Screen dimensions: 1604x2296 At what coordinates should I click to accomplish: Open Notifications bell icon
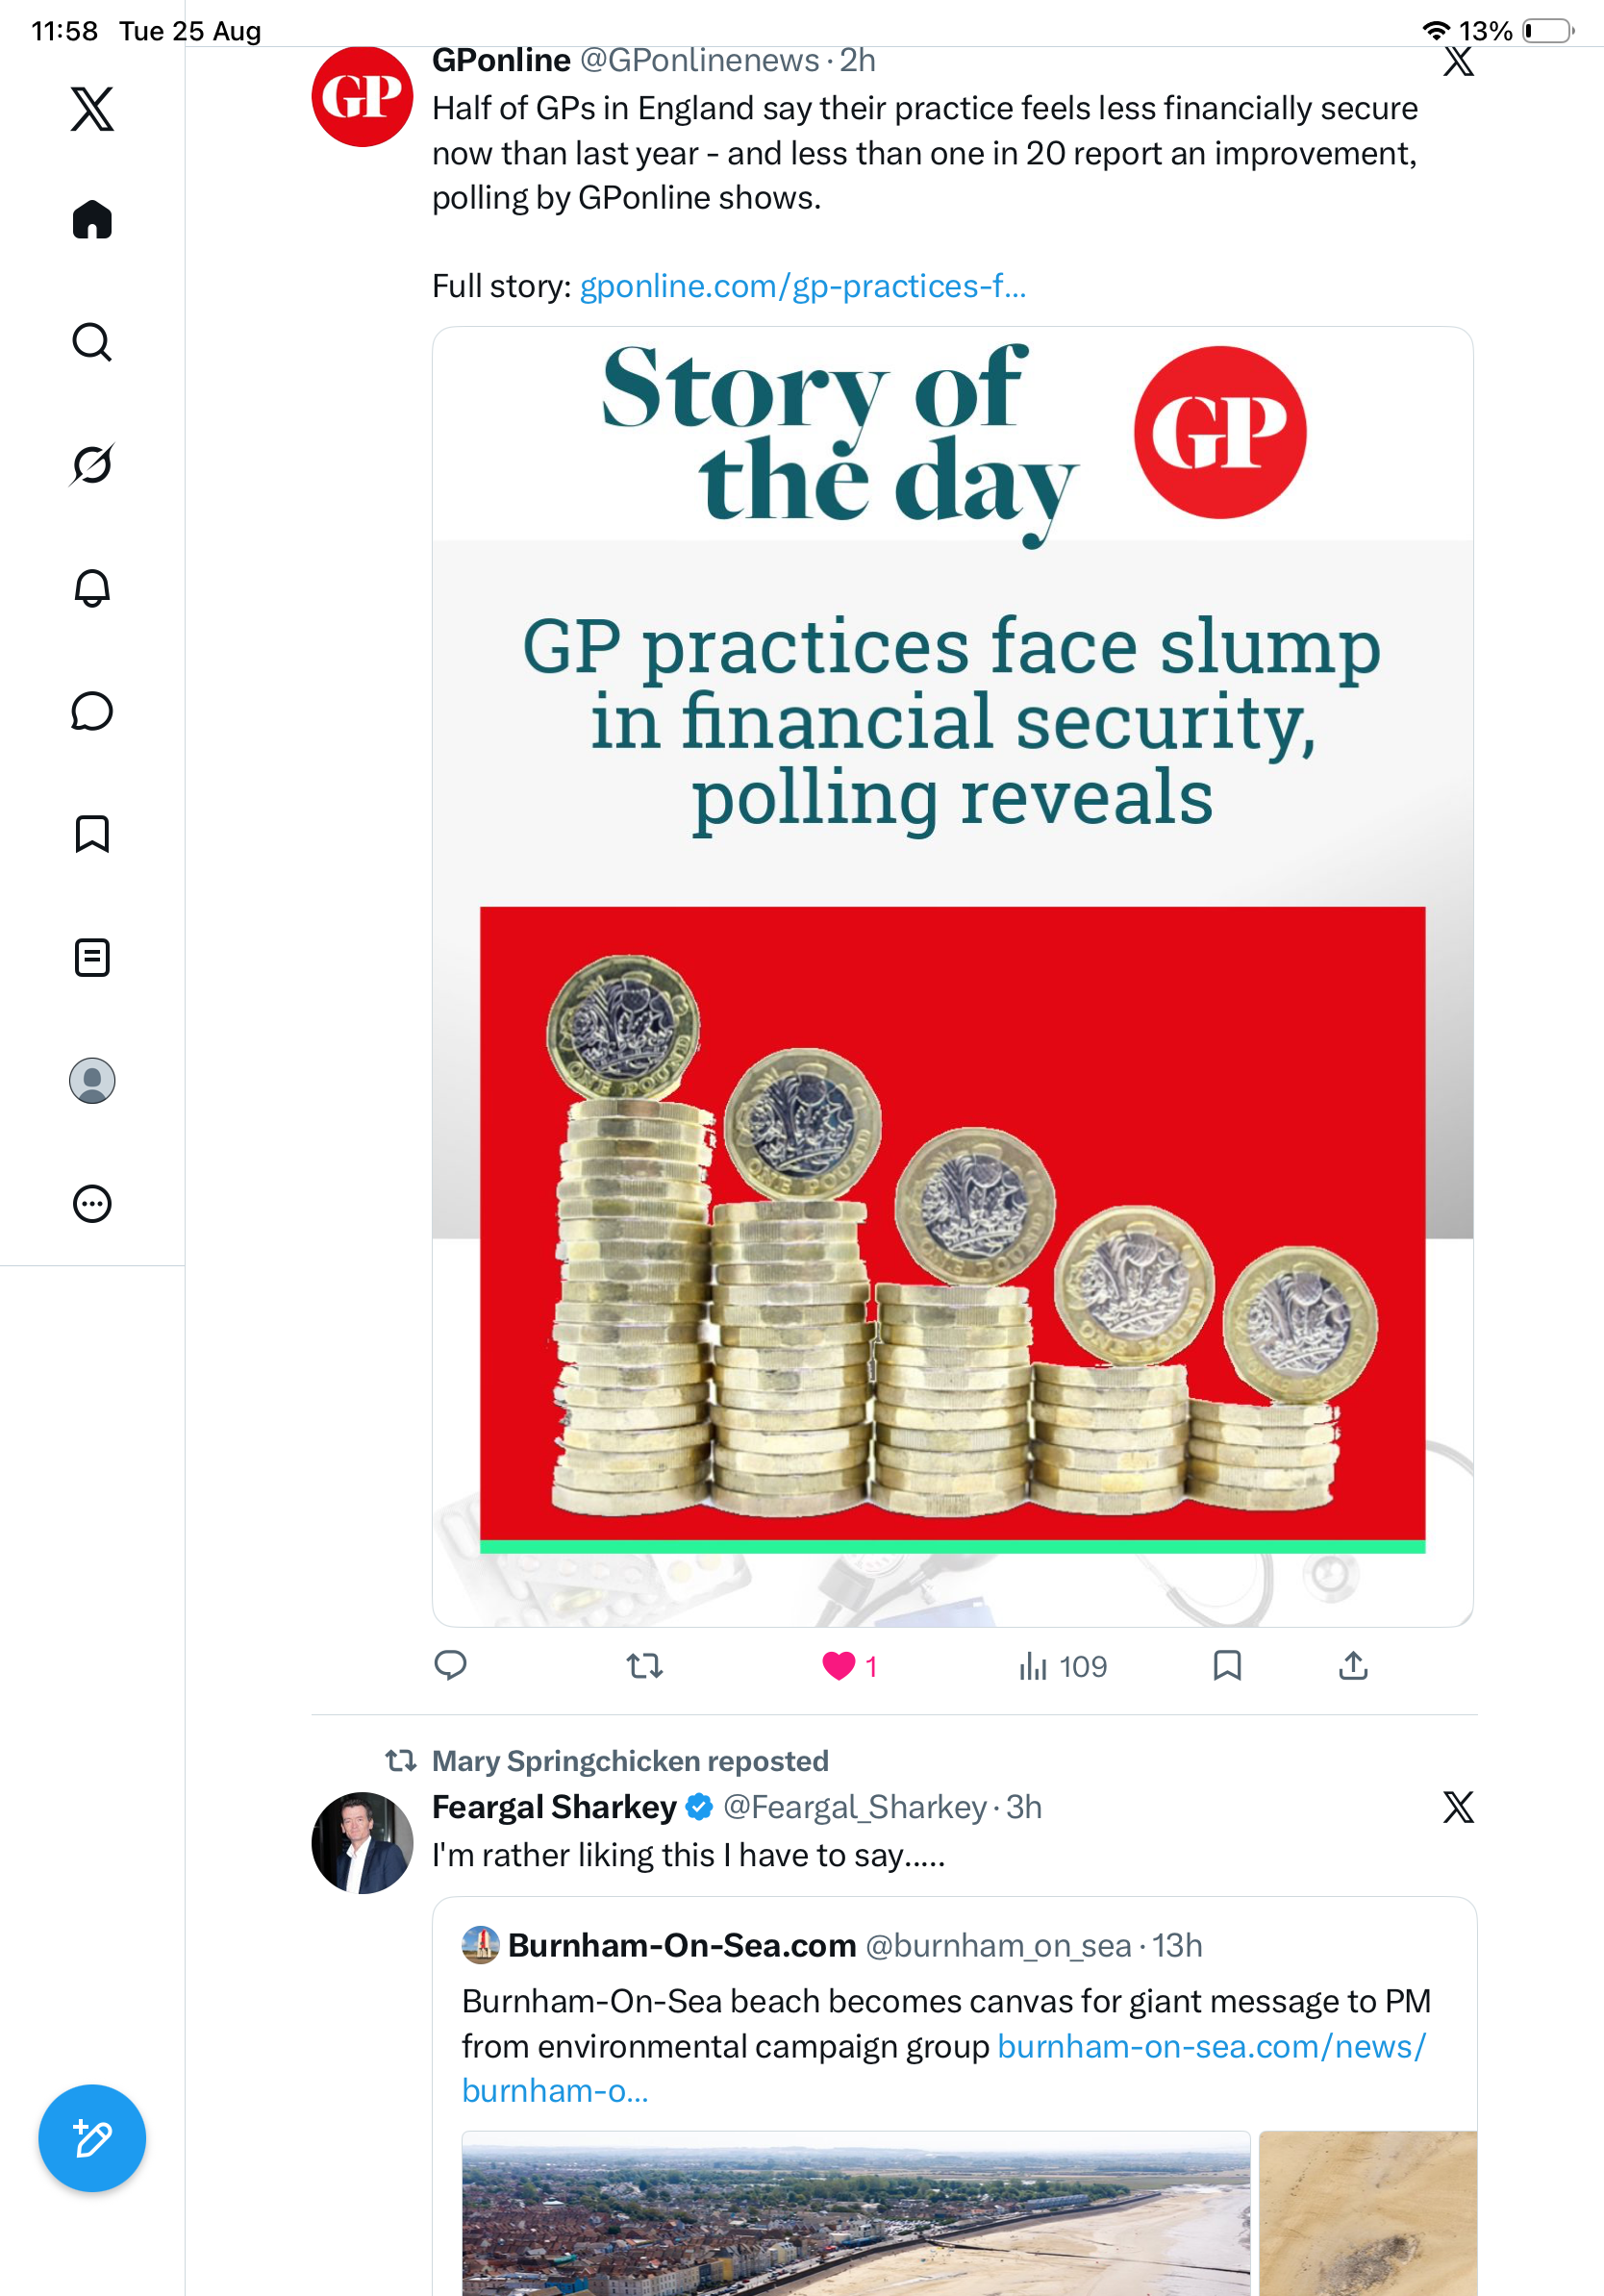coord(92,588)
